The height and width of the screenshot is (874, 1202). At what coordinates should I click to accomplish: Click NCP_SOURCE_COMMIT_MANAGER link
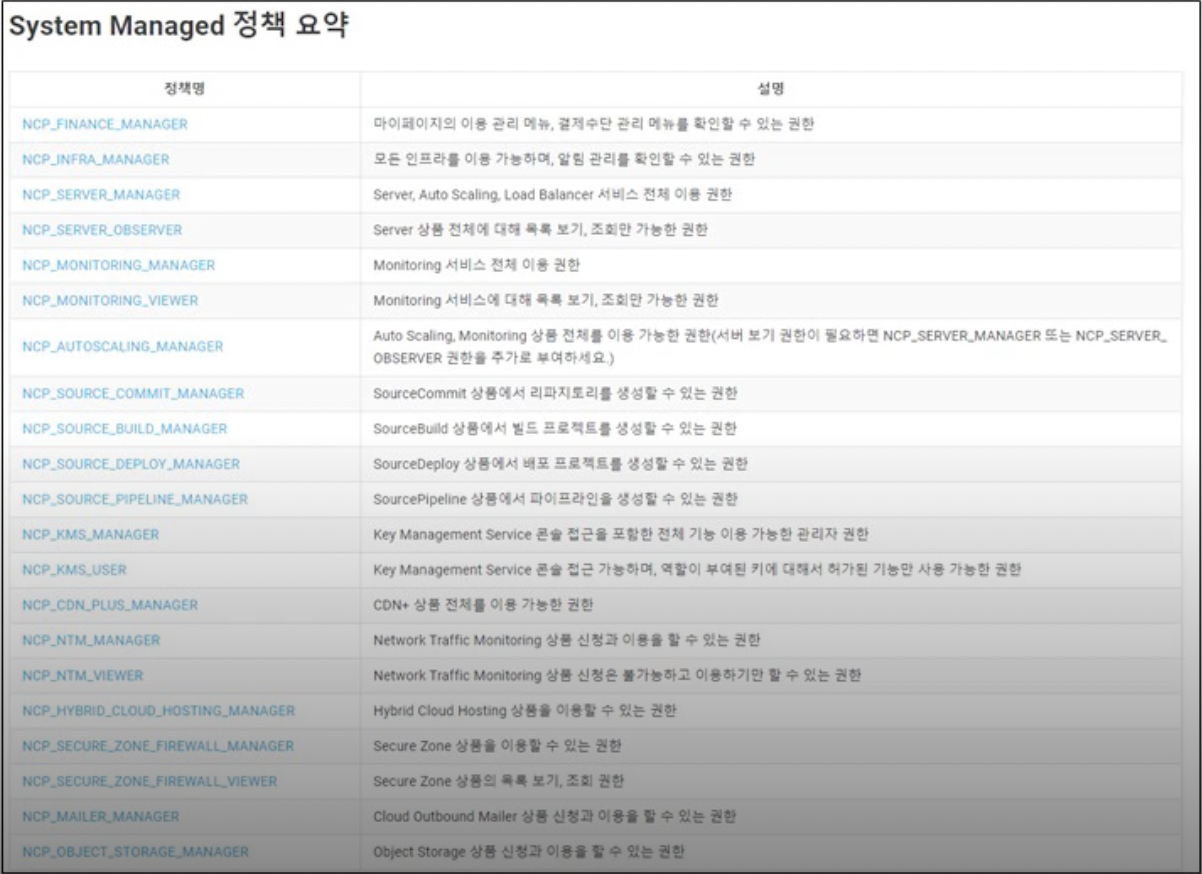coord(132,393)
